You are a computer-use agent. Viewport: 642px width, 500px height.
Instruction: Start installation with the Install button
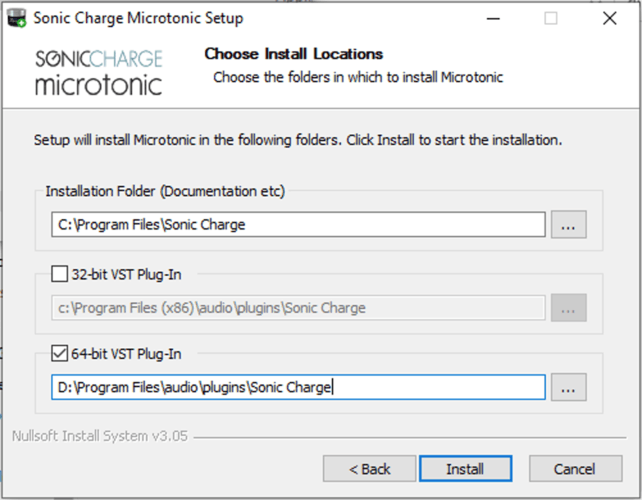(x=466, y=468)
